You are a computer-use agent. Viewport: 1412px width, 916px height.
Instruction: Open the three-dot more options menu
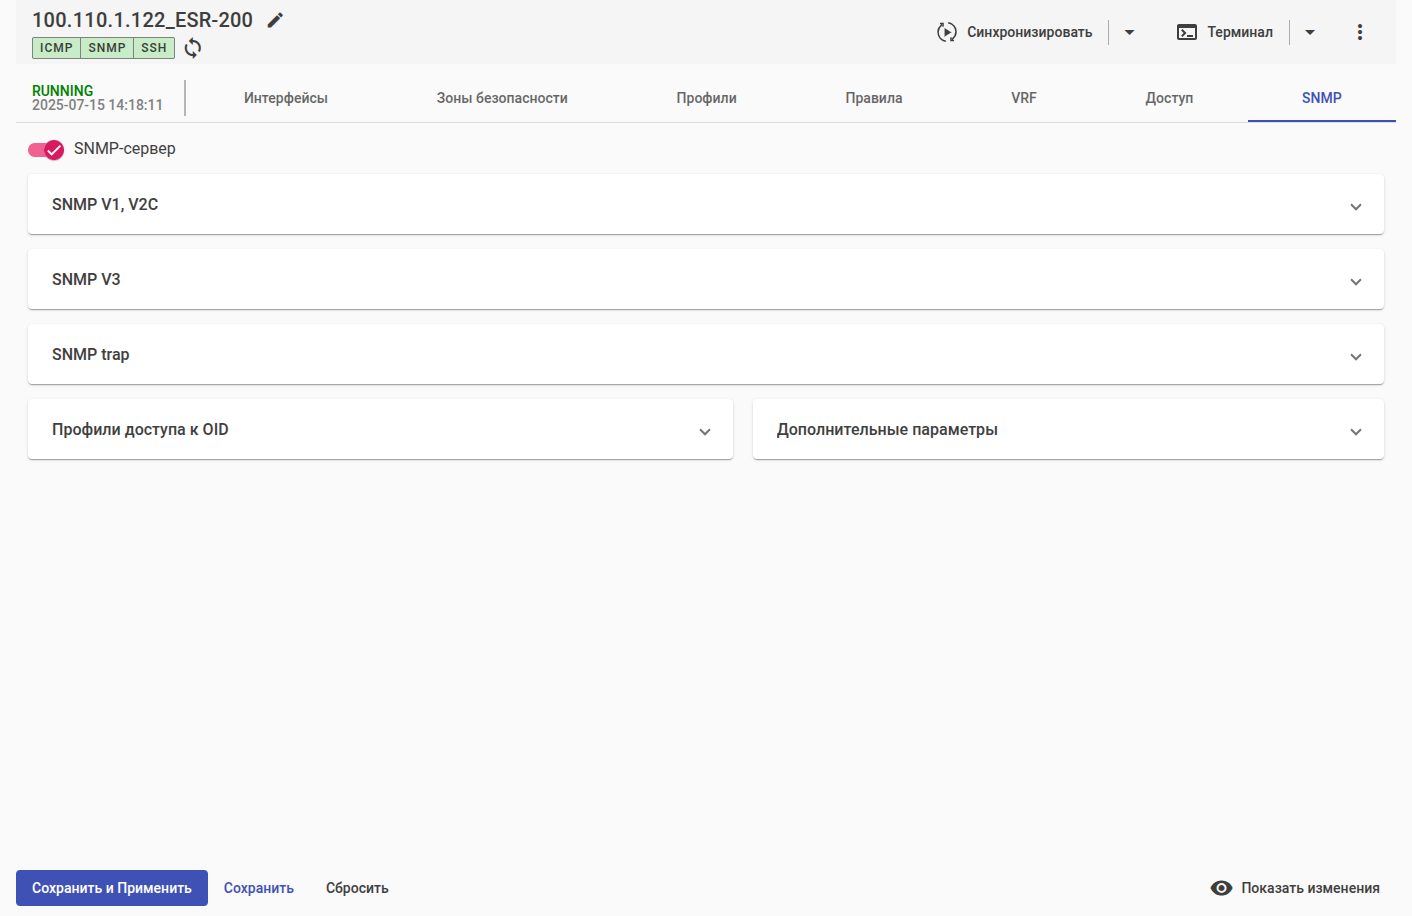tap(1359, 32)
